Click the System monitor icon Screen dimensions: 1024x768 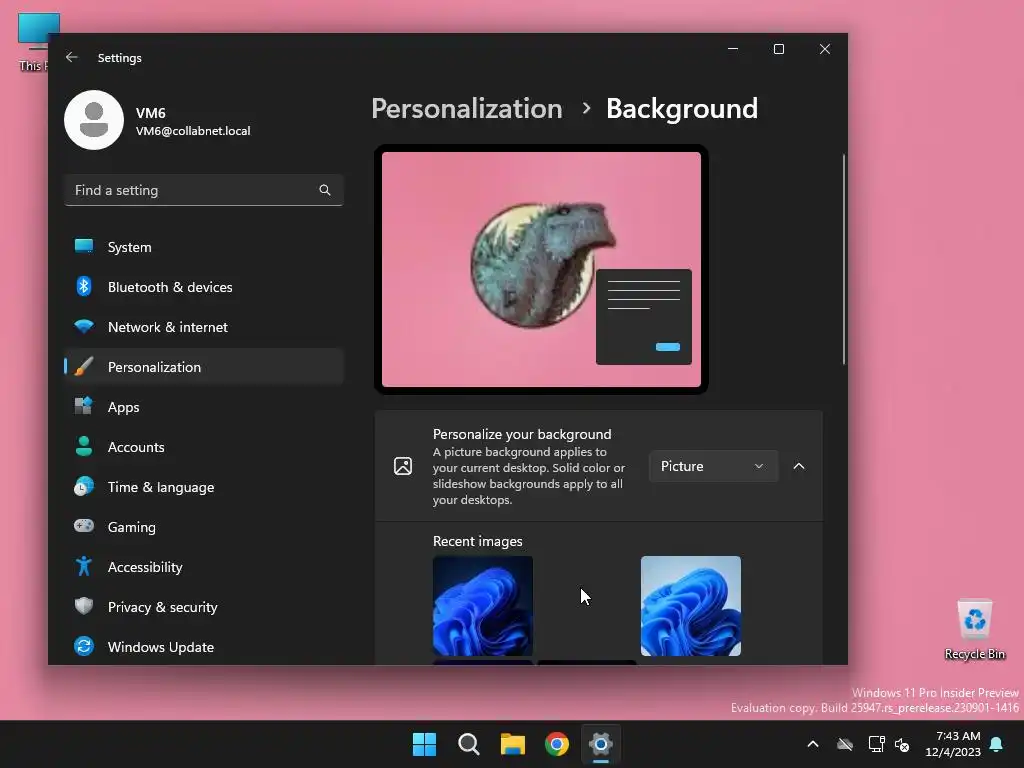84,246
